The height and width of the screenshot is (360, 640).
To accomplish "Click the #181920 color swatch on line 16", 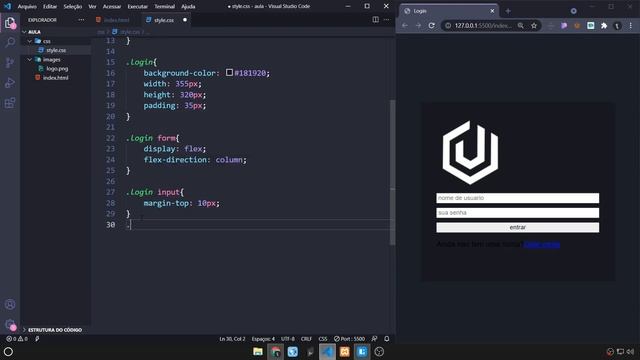I will [x=229, y=72].
